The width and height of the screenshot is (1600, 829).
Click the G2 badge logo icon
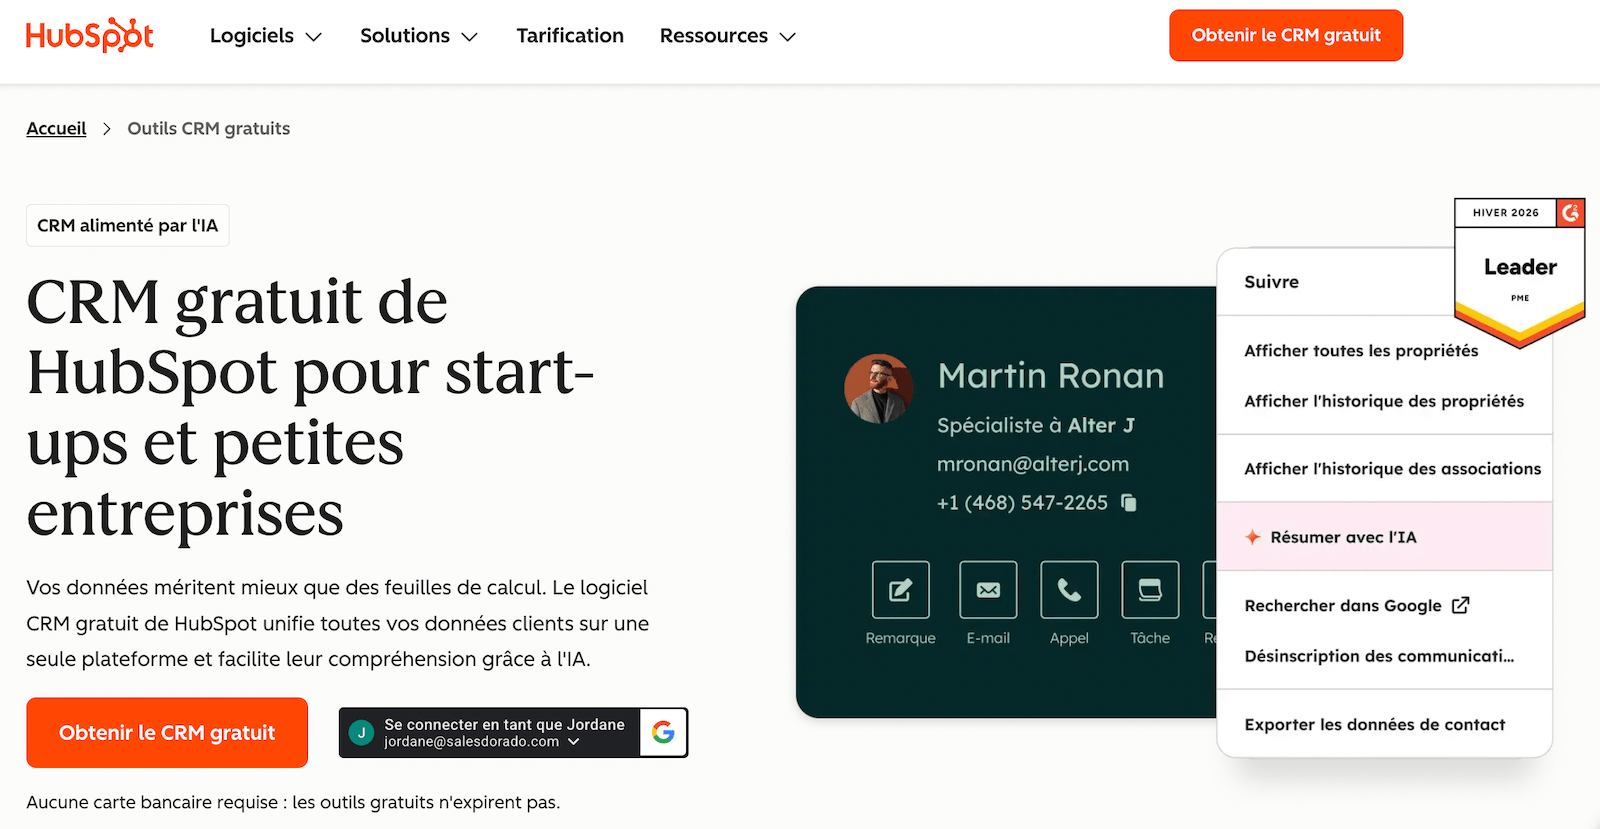pyautogui.click(x=1571, y=212)
